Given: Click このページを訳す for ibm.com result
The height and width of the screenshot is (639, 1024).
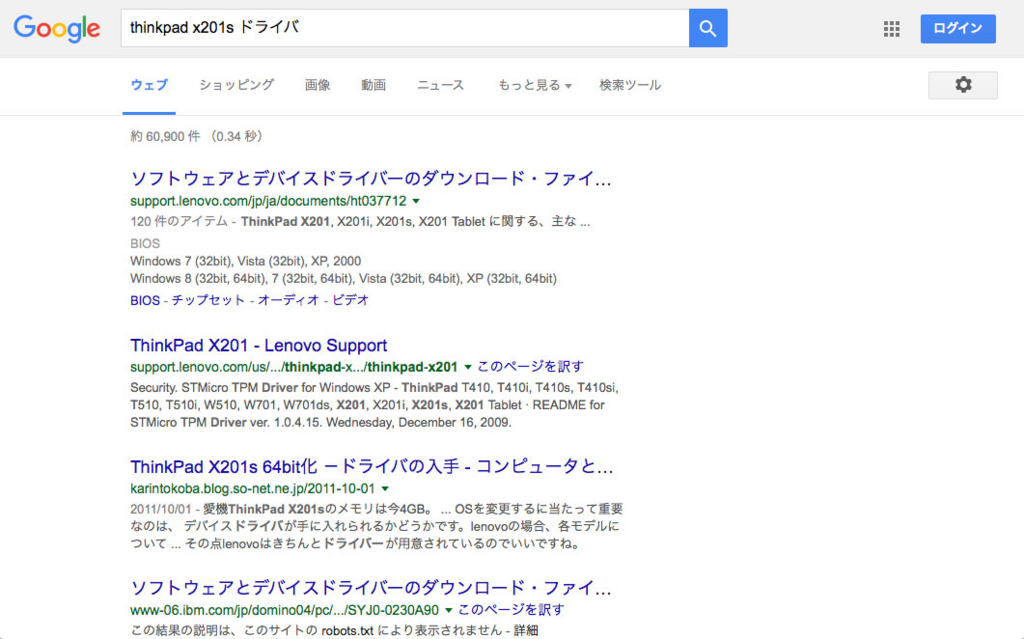Looking at the screenshot, I should [511, 610].
